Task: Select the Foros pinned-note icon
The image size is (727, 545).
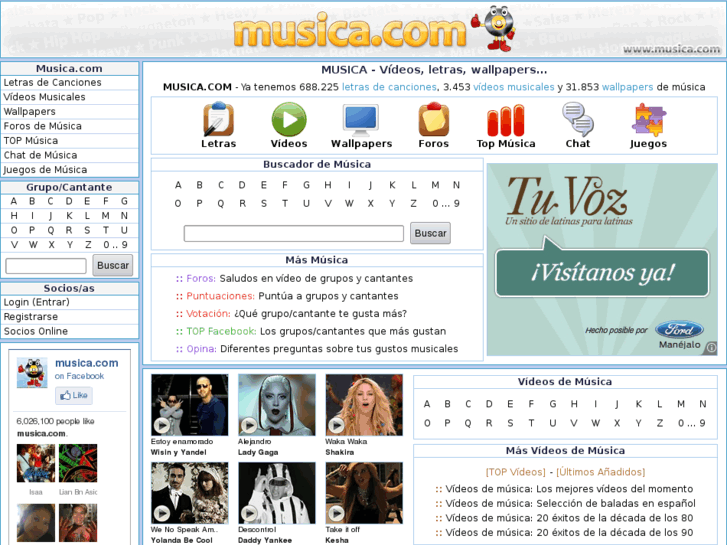Action: pyautogui.click(x=434, y=119)
